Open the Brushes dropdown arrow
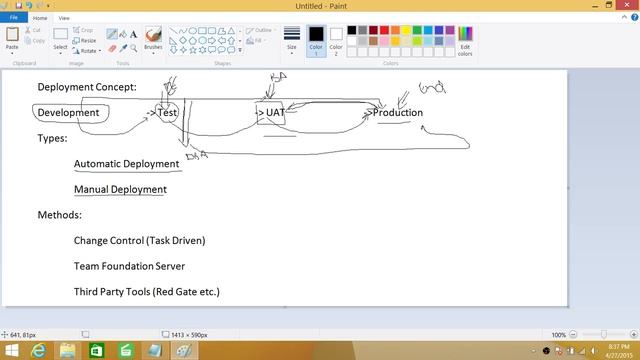640x360 pixels. click(x=153, y=53)
